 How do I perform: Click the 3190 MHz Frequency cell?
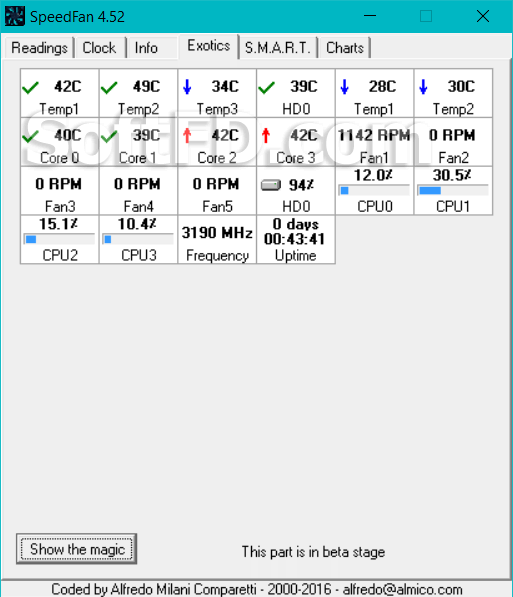[x=217, y=239]
